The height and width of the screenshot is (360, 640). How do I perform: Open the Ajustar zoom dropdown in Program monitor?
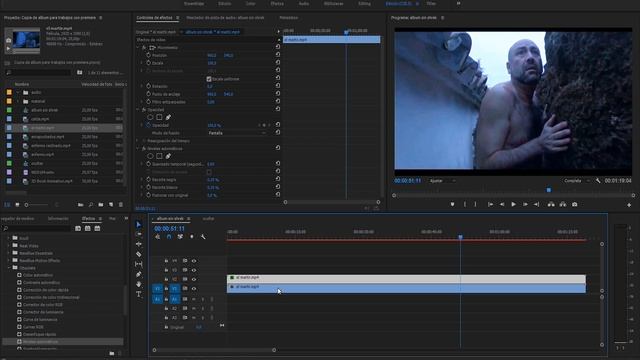point(442,180)
